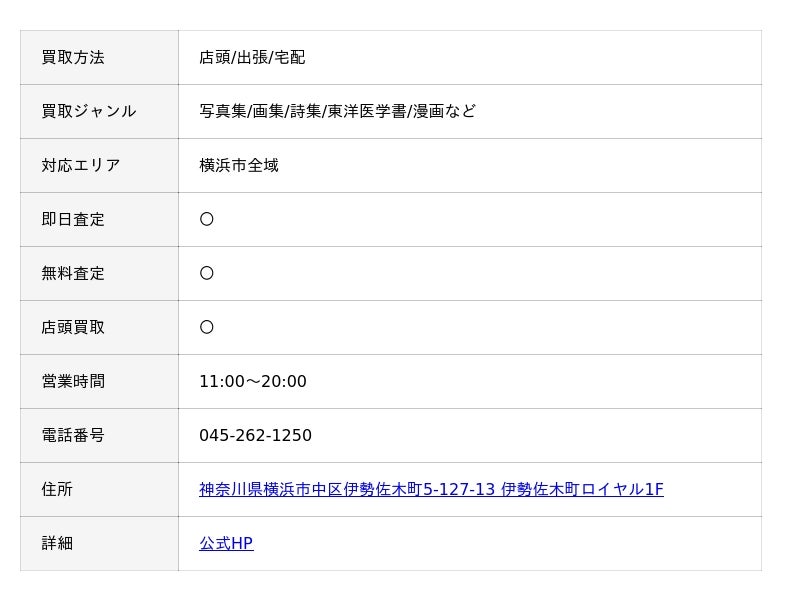Viewport: 800px width, 601px height.
Task: Click the 買取方法 header cell
Action: coord(99,58)
